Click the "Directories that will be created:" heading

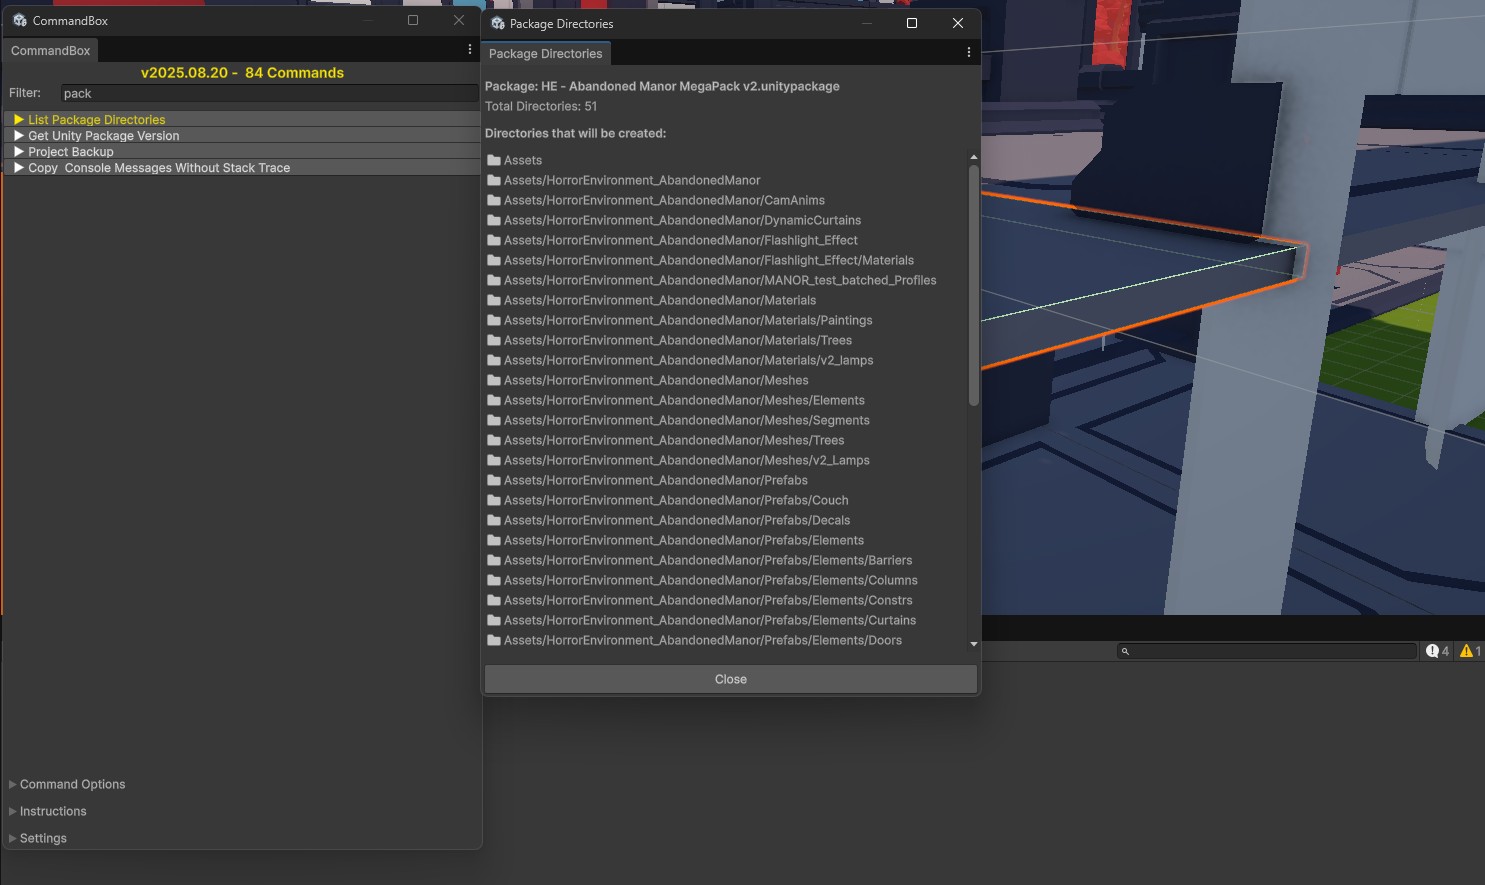pos(575,133)
